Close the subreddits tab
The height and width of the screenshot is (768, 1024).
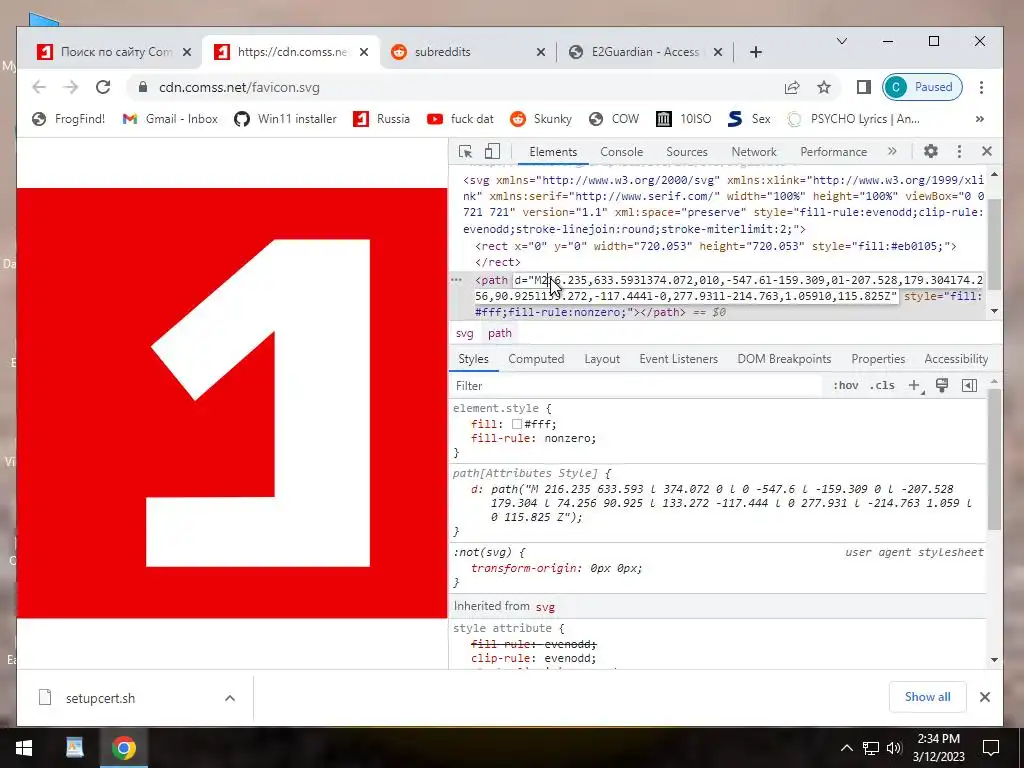pos(541,52)
